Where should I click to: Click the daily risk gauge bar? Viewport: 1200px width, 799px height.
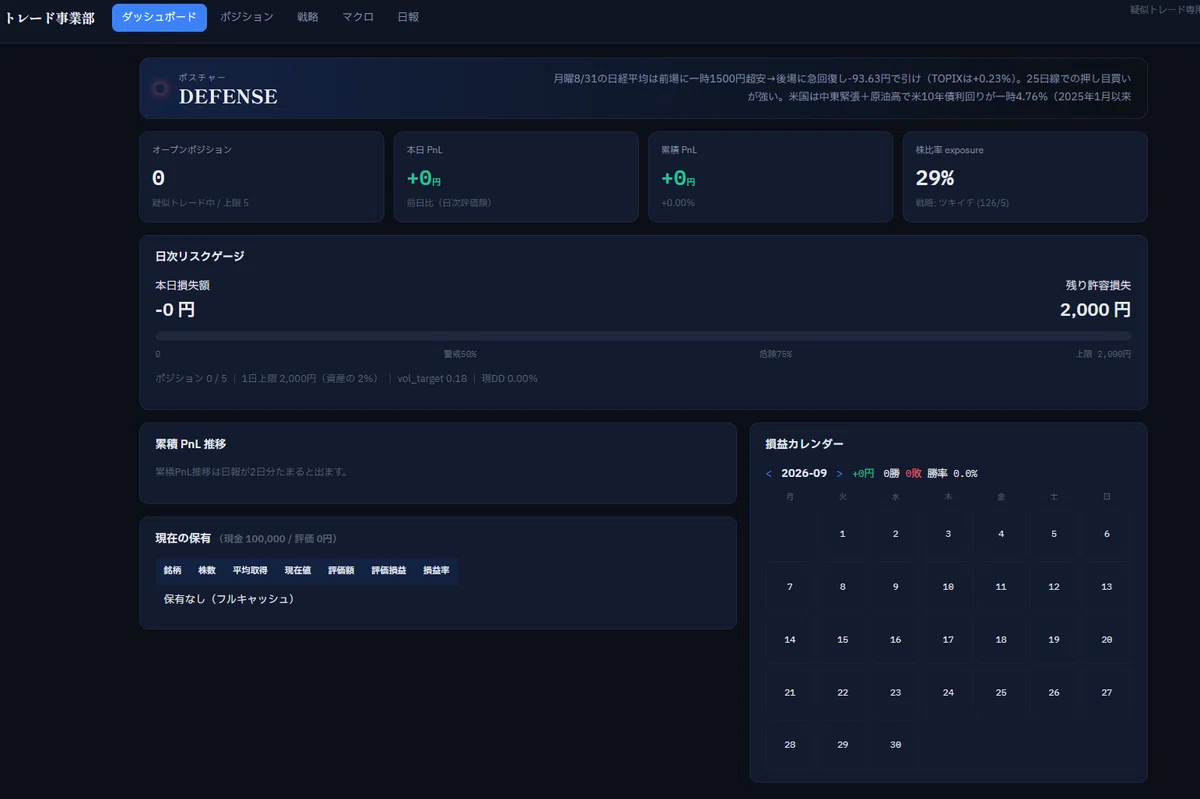(643, 336)
